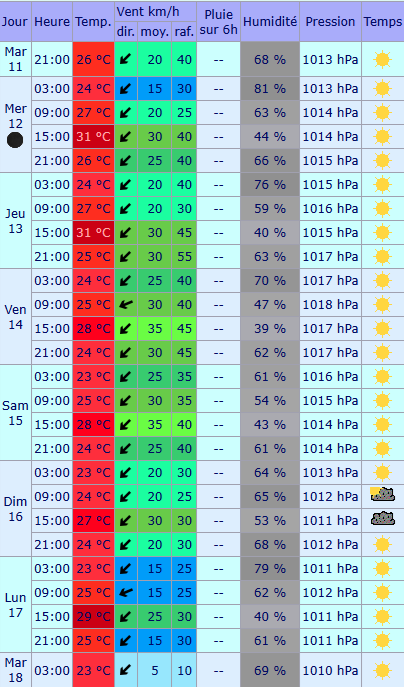Image resolution: width=404 pixels, height=687 pixels.
Task: Click 76 % humidity on Jeu 13 03:00
Action: (270, 184)
